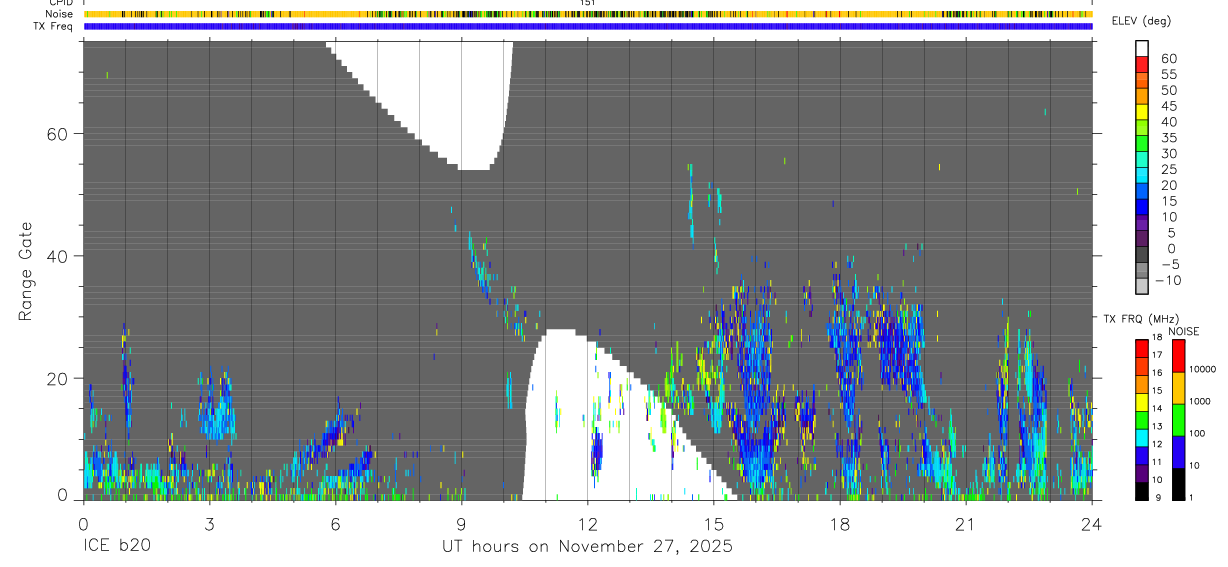Click the '18' label on TX FRQ scale

1157,337
